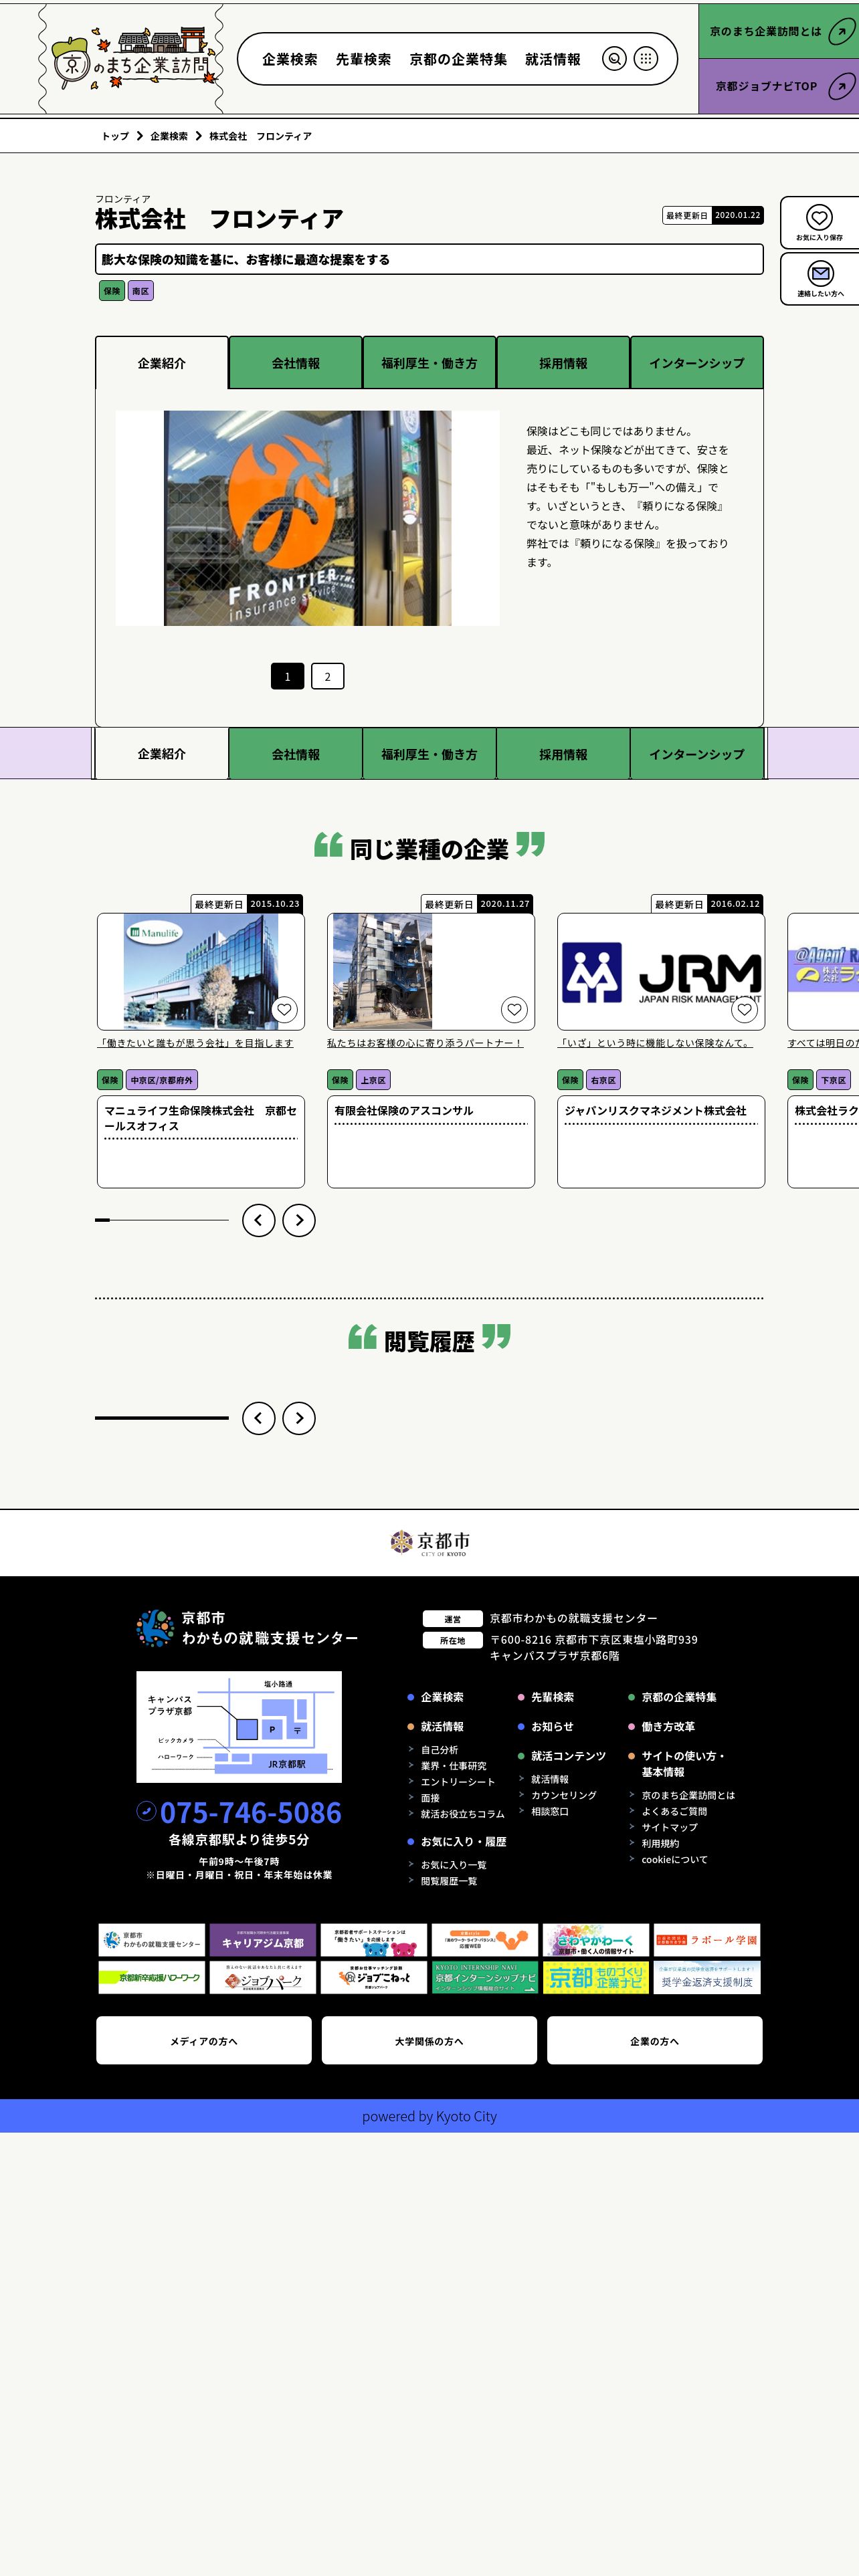Favorite the Manulife card heart icon

point(284,1009)
